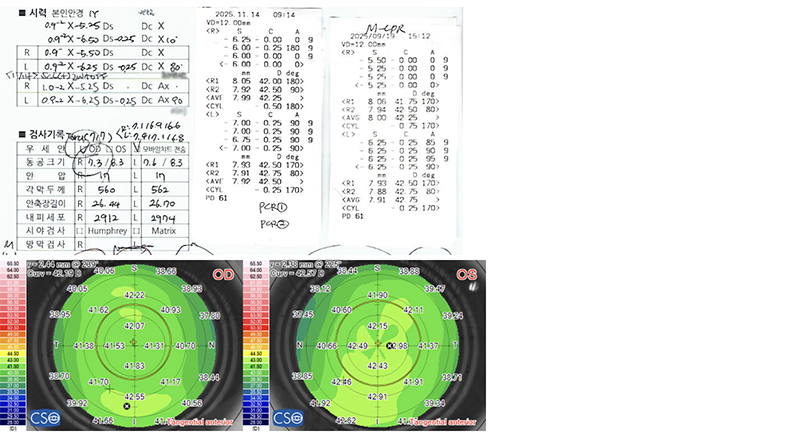Click the 각막두께 L value 562

(160, 190)
